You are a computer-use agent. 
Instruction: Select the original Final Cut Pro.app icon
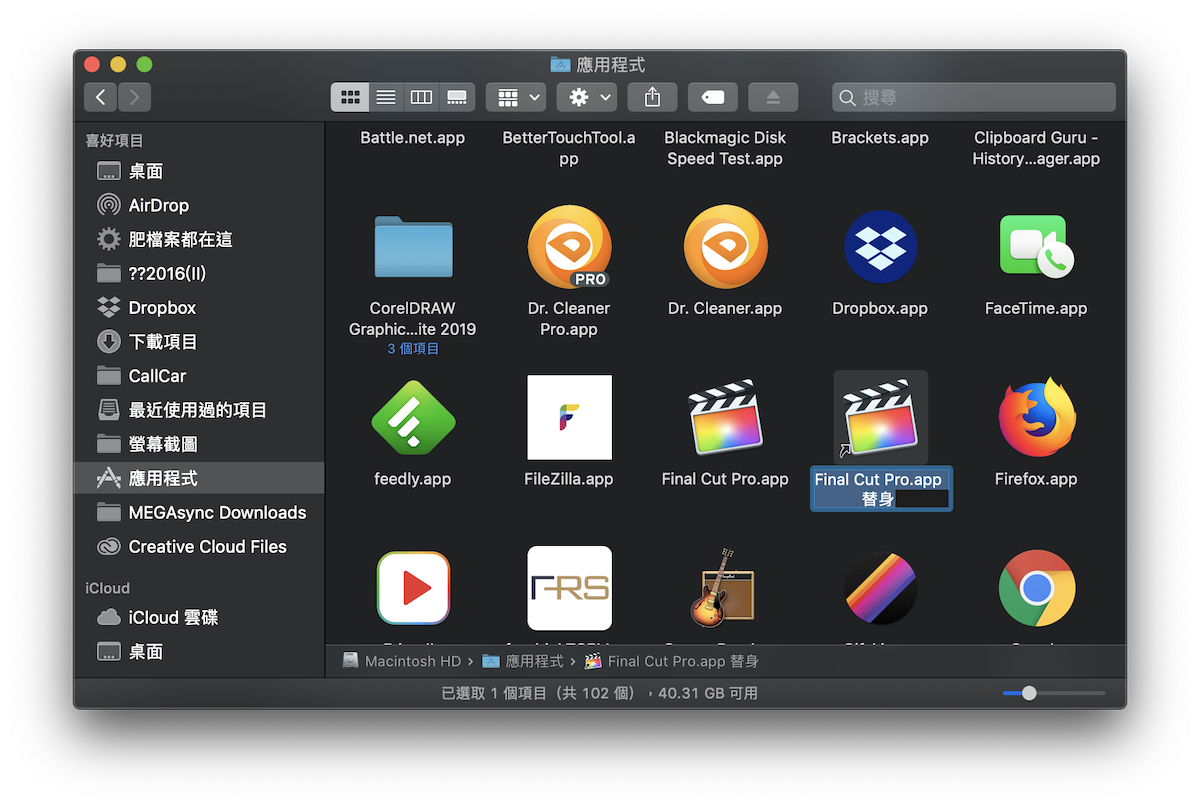pos(725,417)
